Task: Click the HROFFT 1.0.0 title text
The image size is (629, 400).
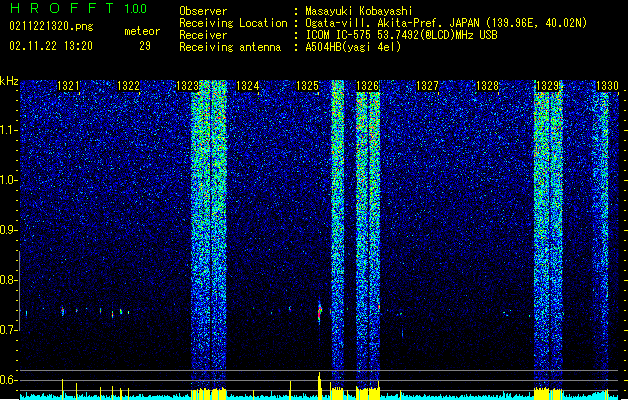Action: [78, 8]
